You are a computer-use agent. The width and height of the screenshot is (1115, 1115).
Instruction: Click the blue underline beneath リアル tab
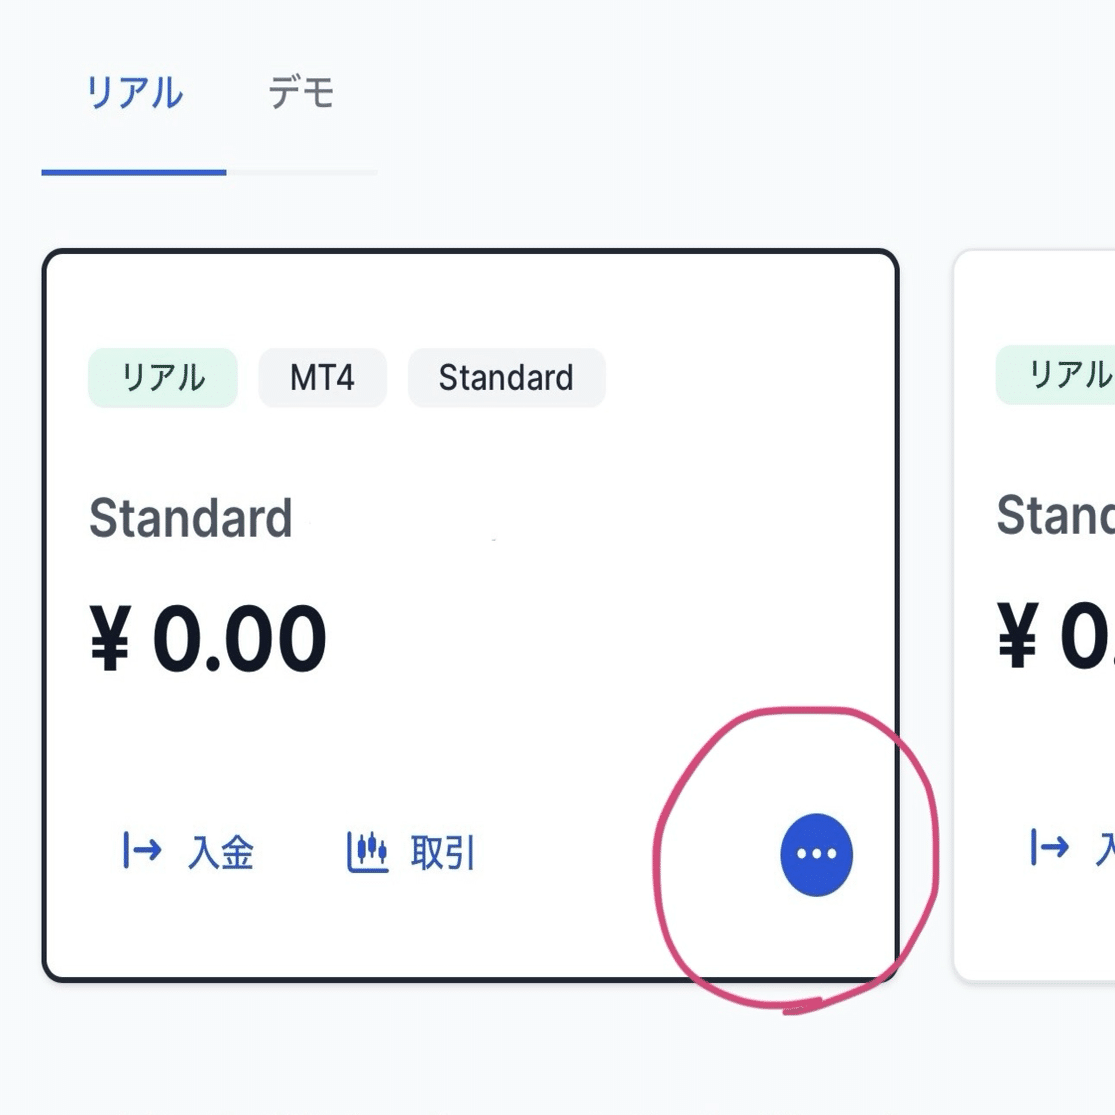tap(134, 172)
